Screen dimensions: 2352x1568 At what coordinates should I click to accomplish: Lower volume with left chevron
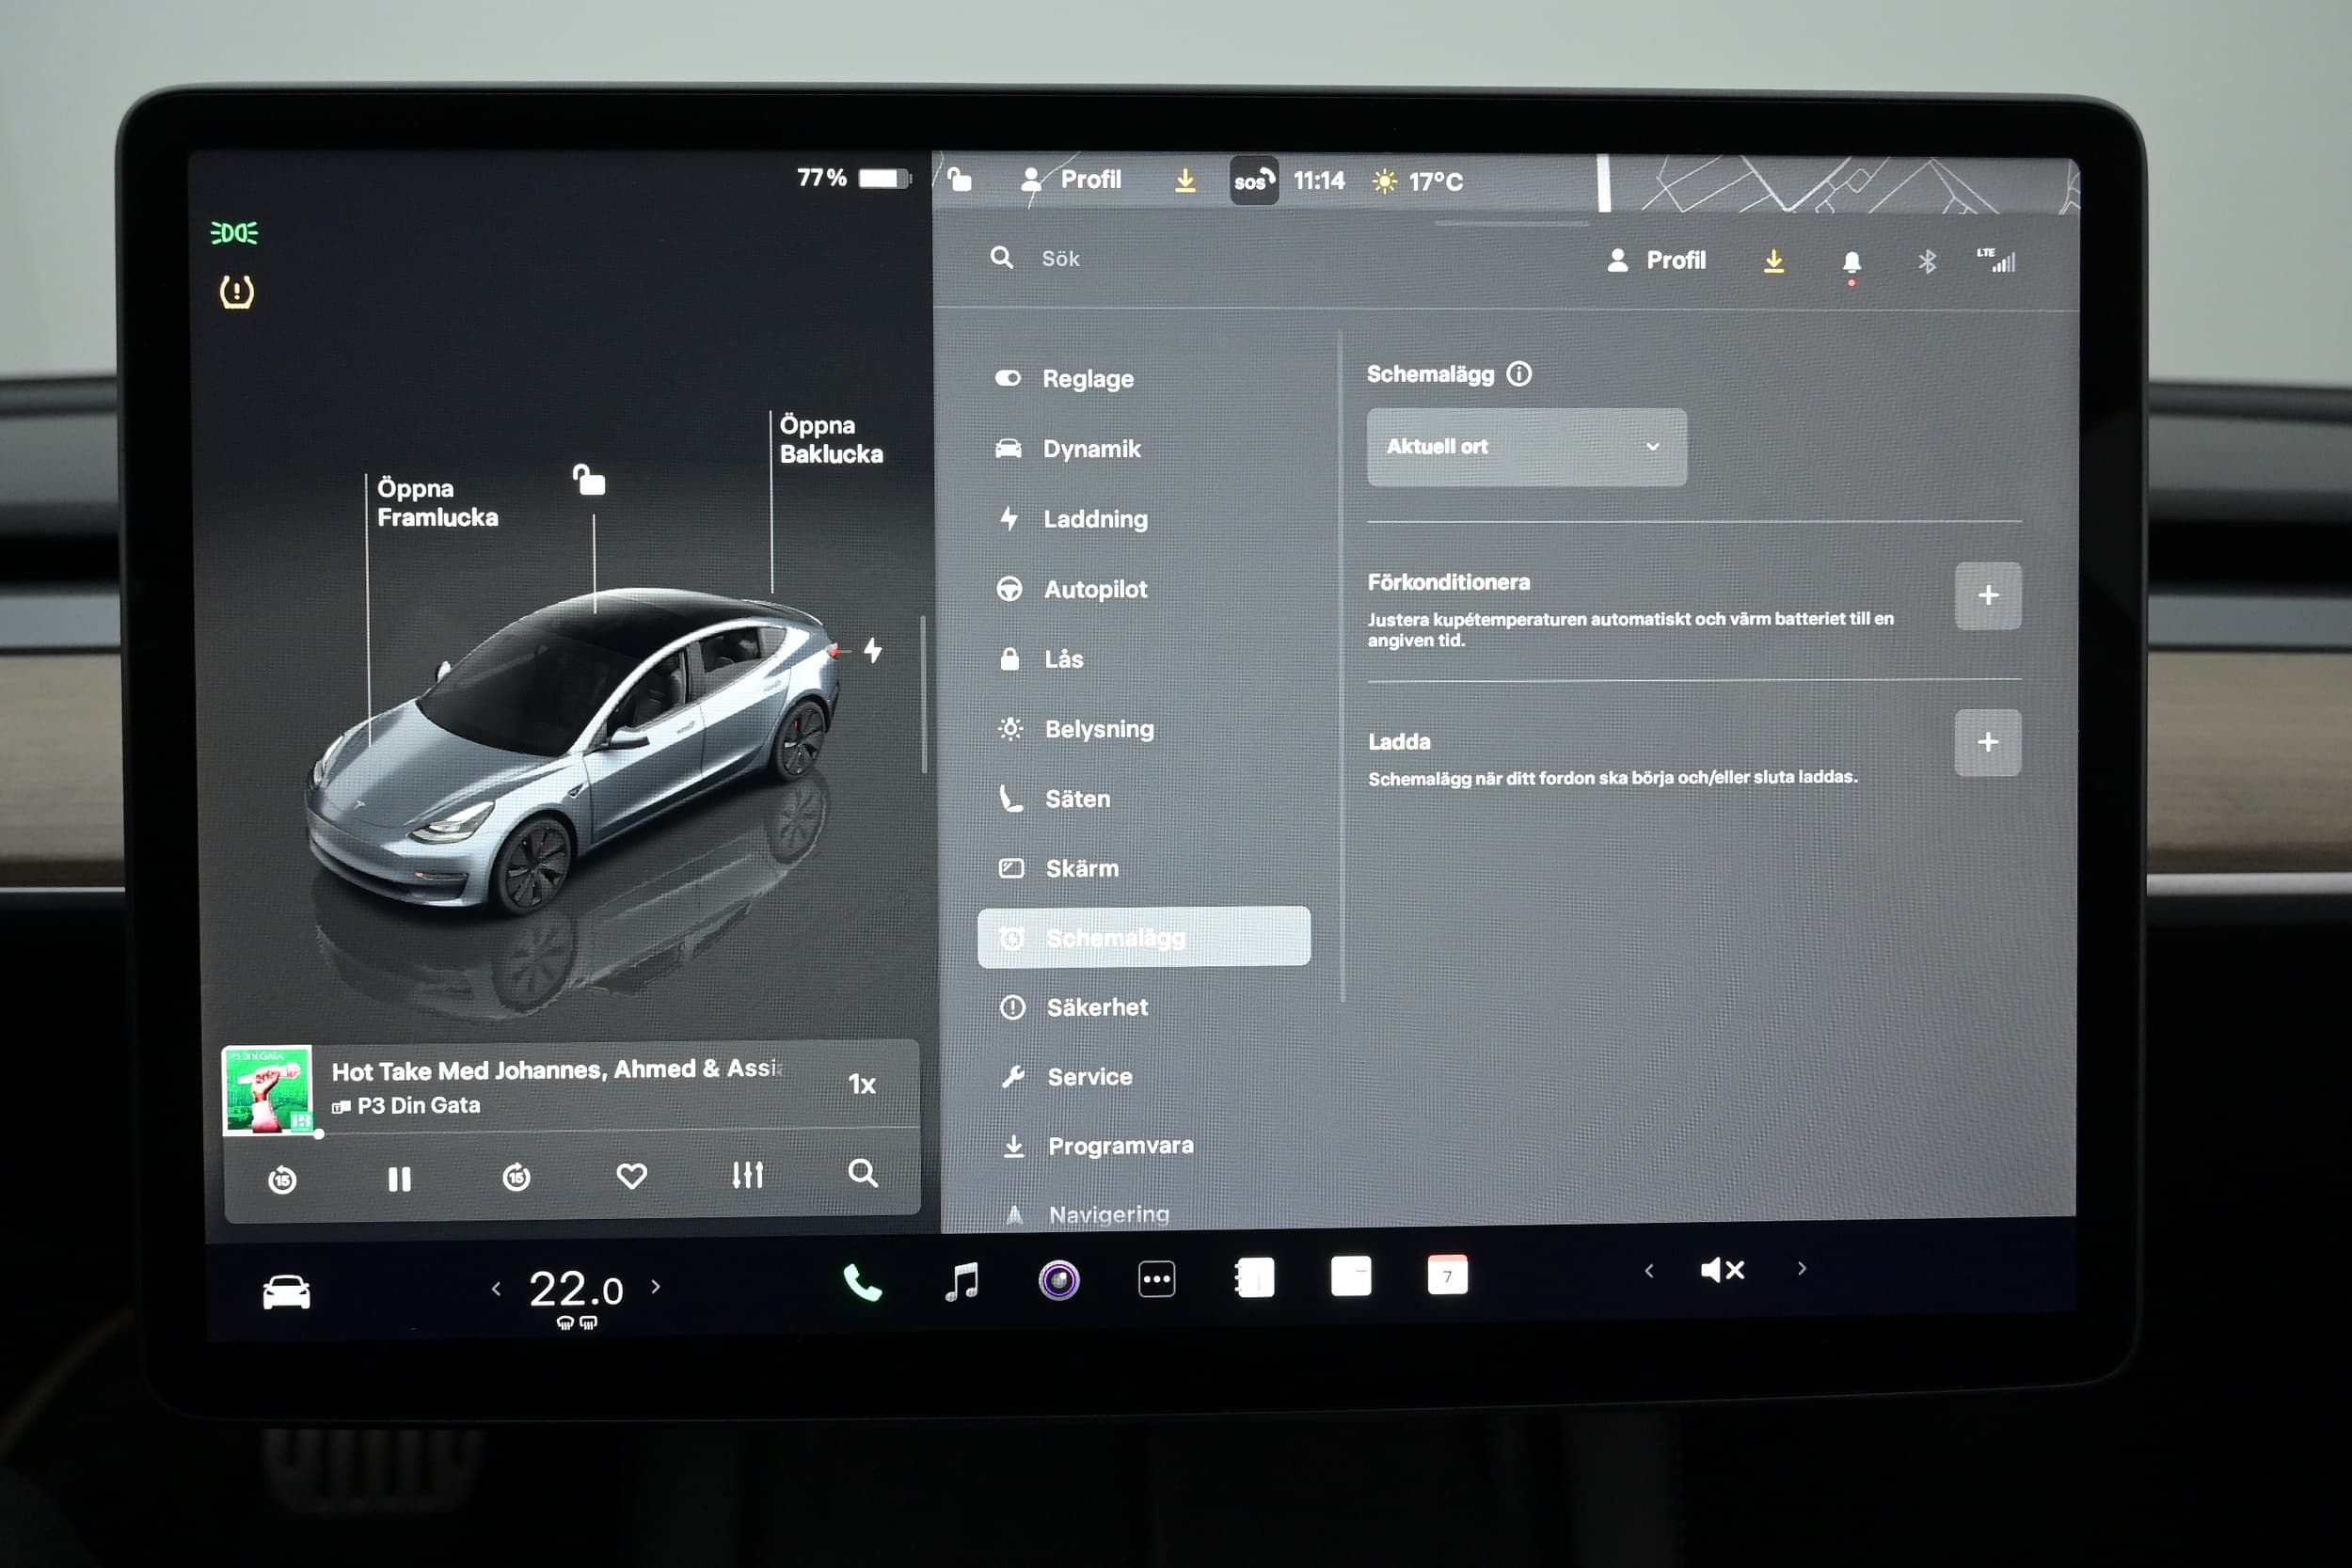click(x=1648, y=1271)
